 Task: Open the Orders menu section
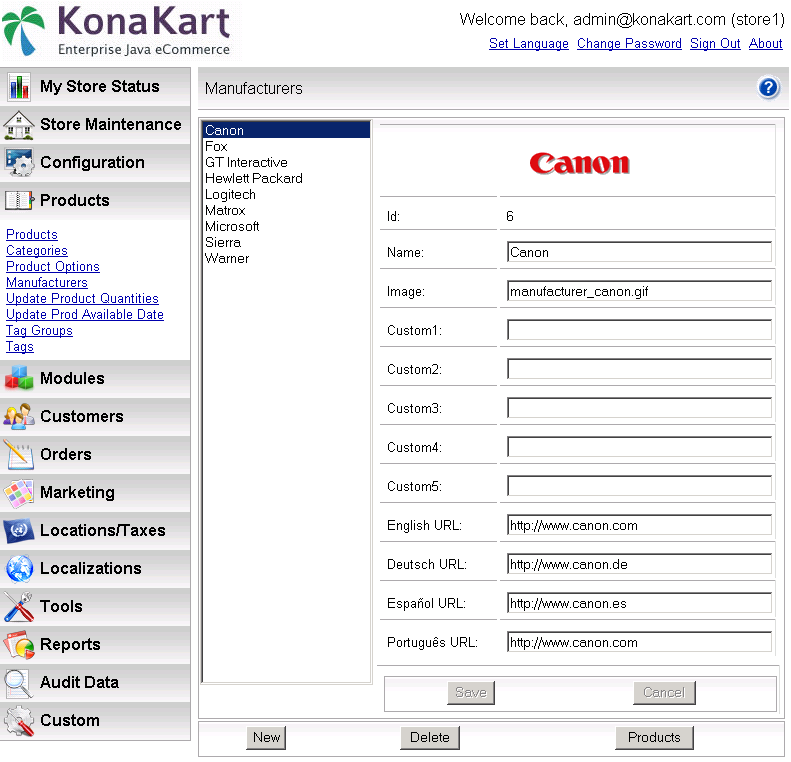(x=95, y=454)
